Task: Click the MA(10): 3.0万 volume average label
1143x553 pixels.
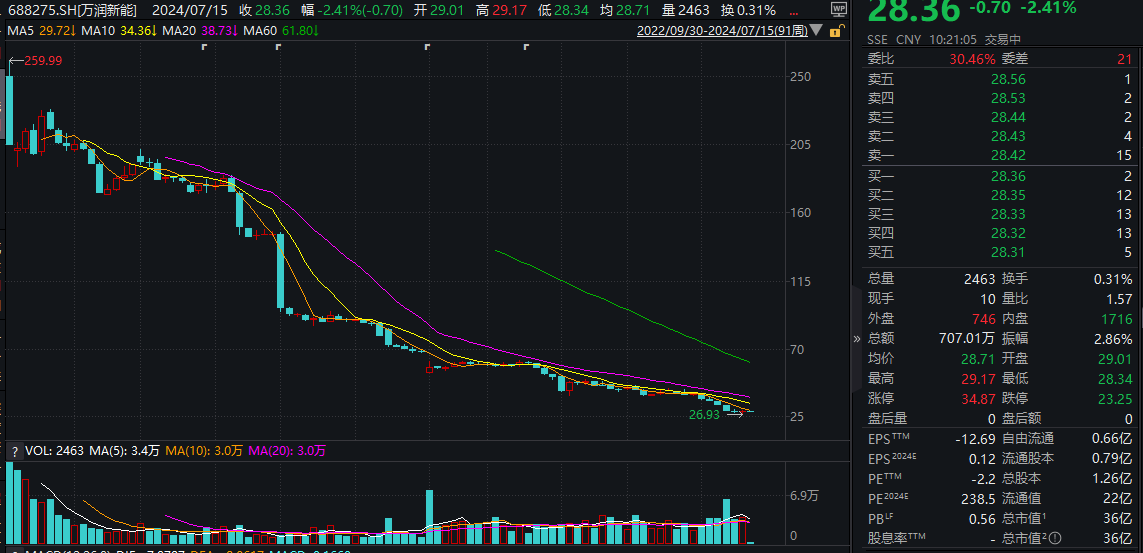Action: coord(204,451)
